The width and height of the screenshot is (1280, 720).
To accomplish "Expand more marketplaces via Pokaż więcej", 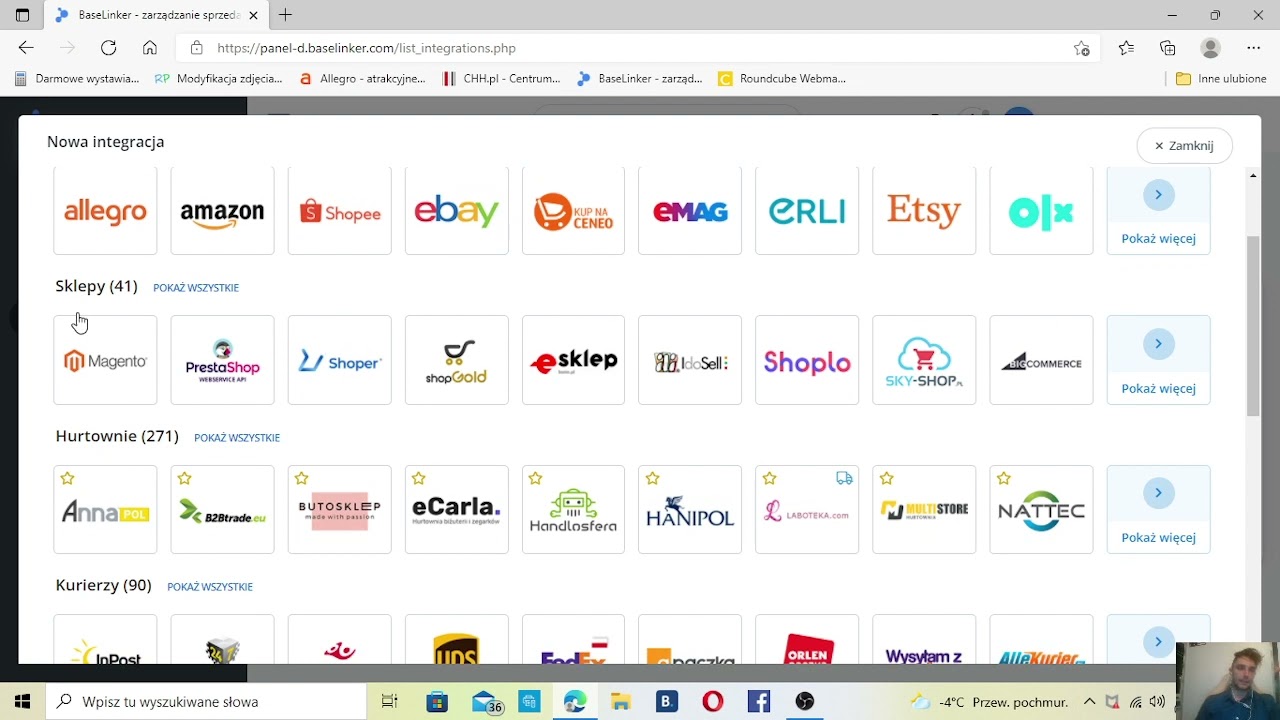I will coord(1158,211).
